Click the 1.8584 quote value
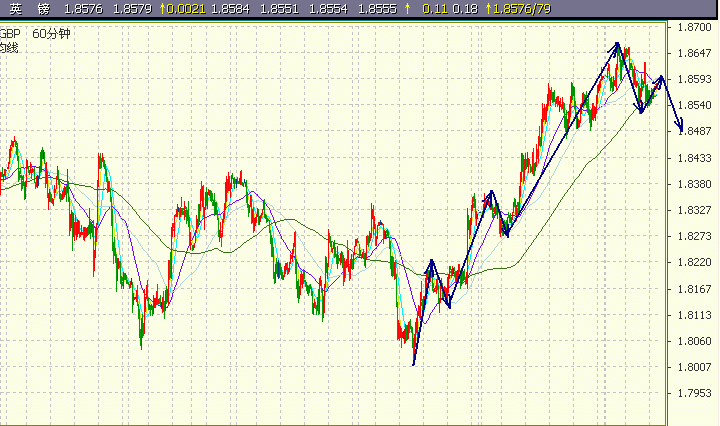The width and height of the screenshot is (720, 426). 231,9
